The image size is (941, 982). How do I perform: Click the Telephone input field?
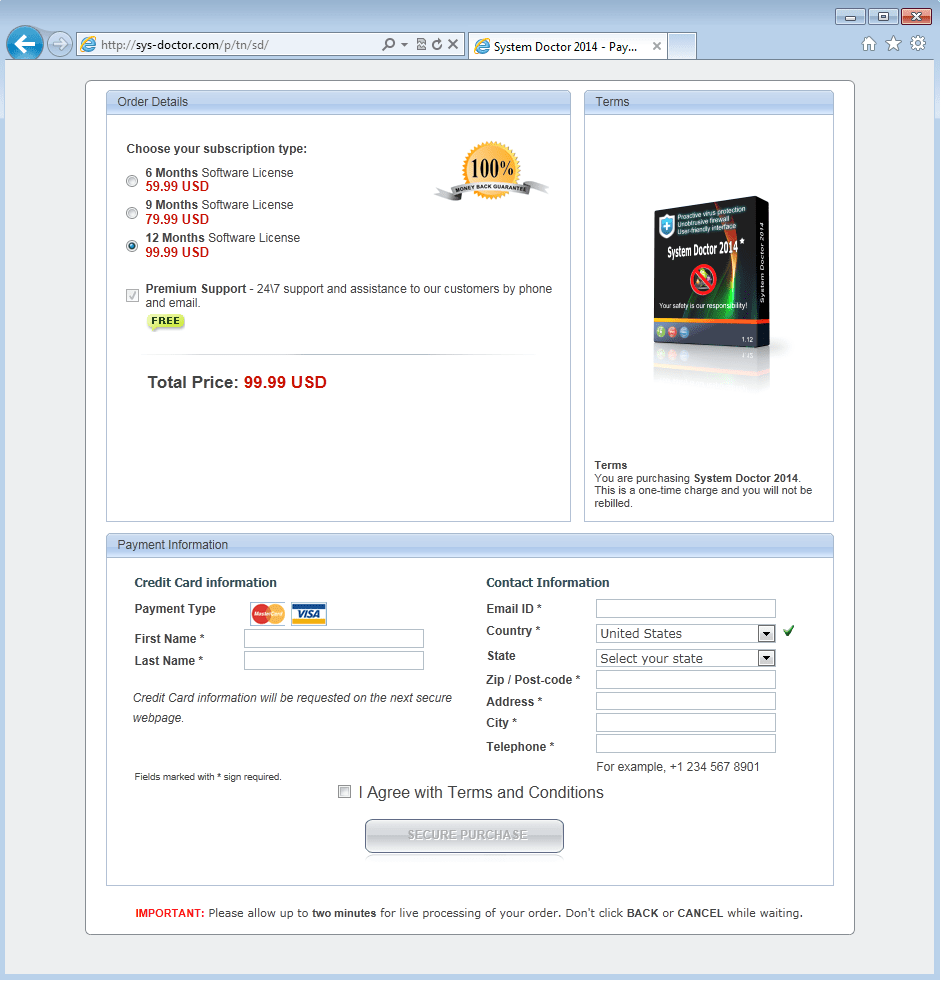(686, 744)
